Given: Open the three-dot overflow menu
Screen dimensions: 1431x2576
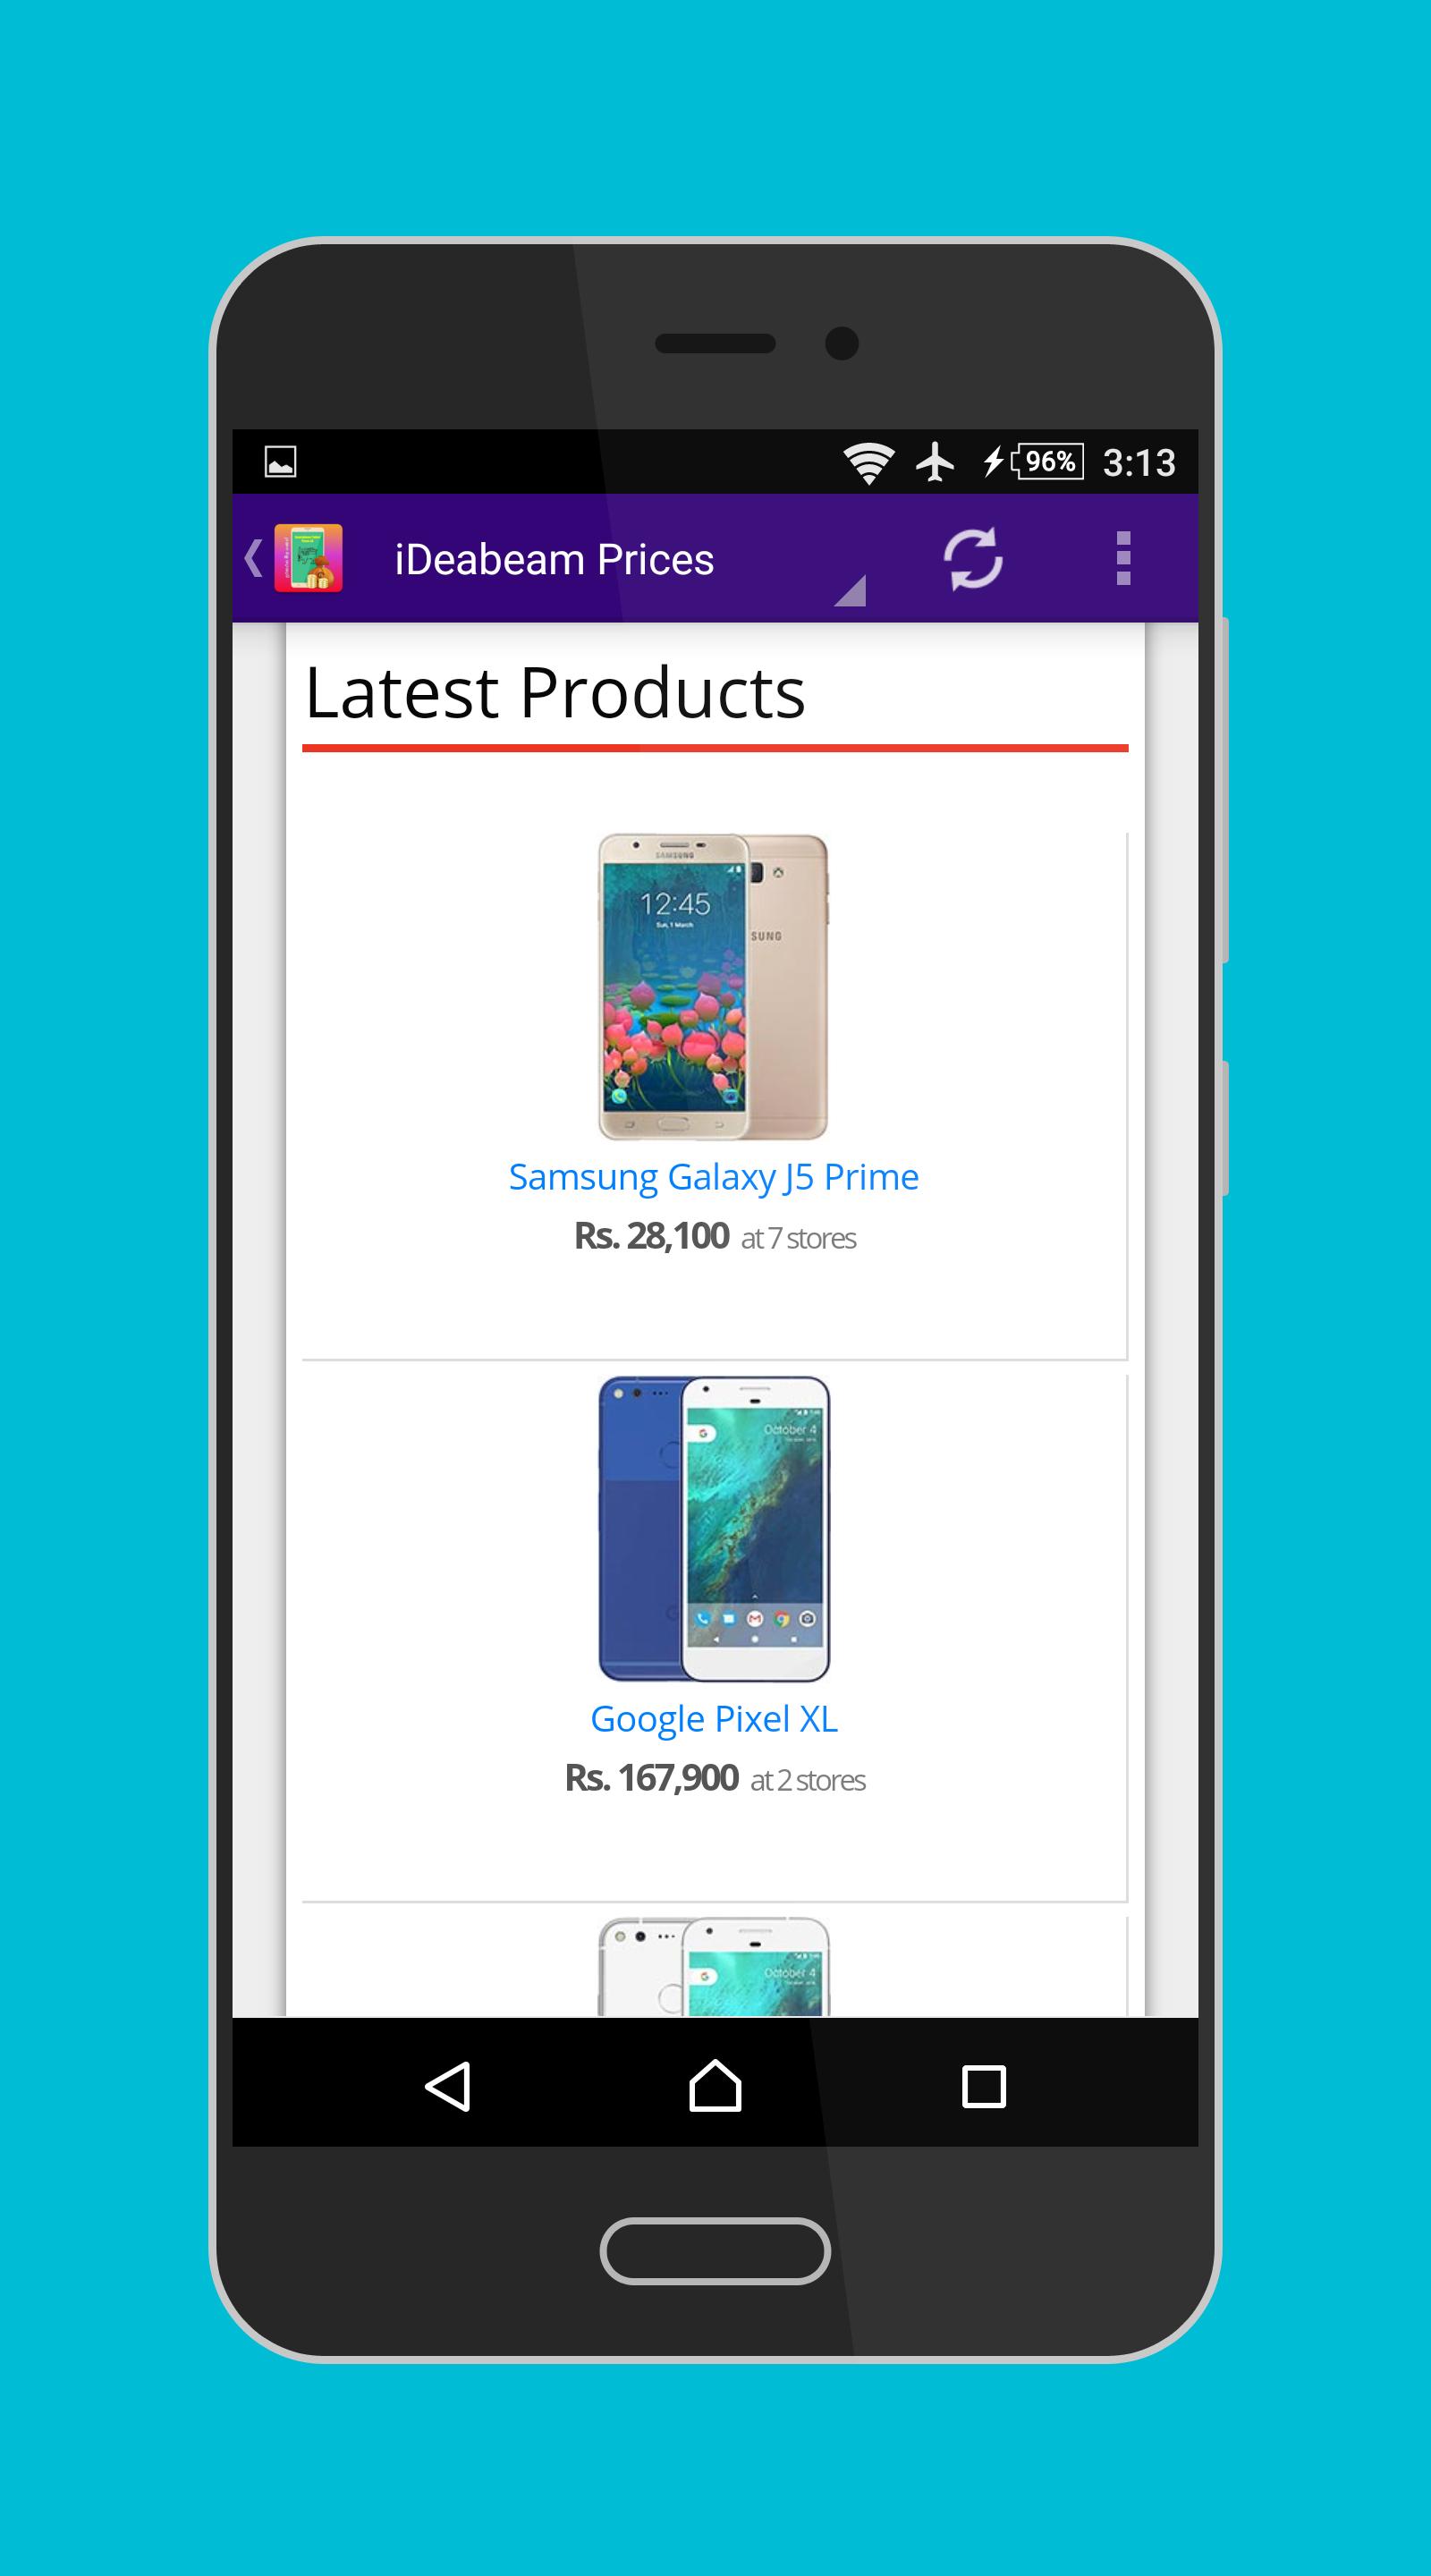Looking at the screenshot, I should pyautogui.click(x=1123, y=558).
